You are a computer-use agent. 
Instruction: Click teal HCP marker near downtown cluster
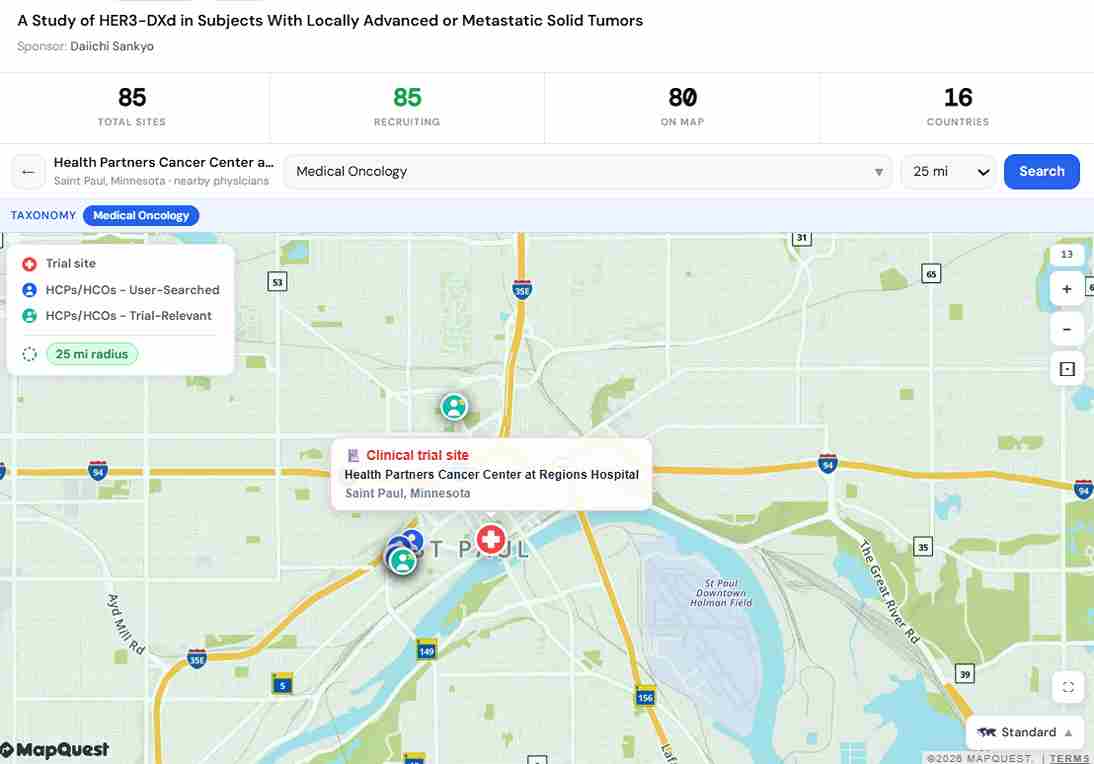403,561
